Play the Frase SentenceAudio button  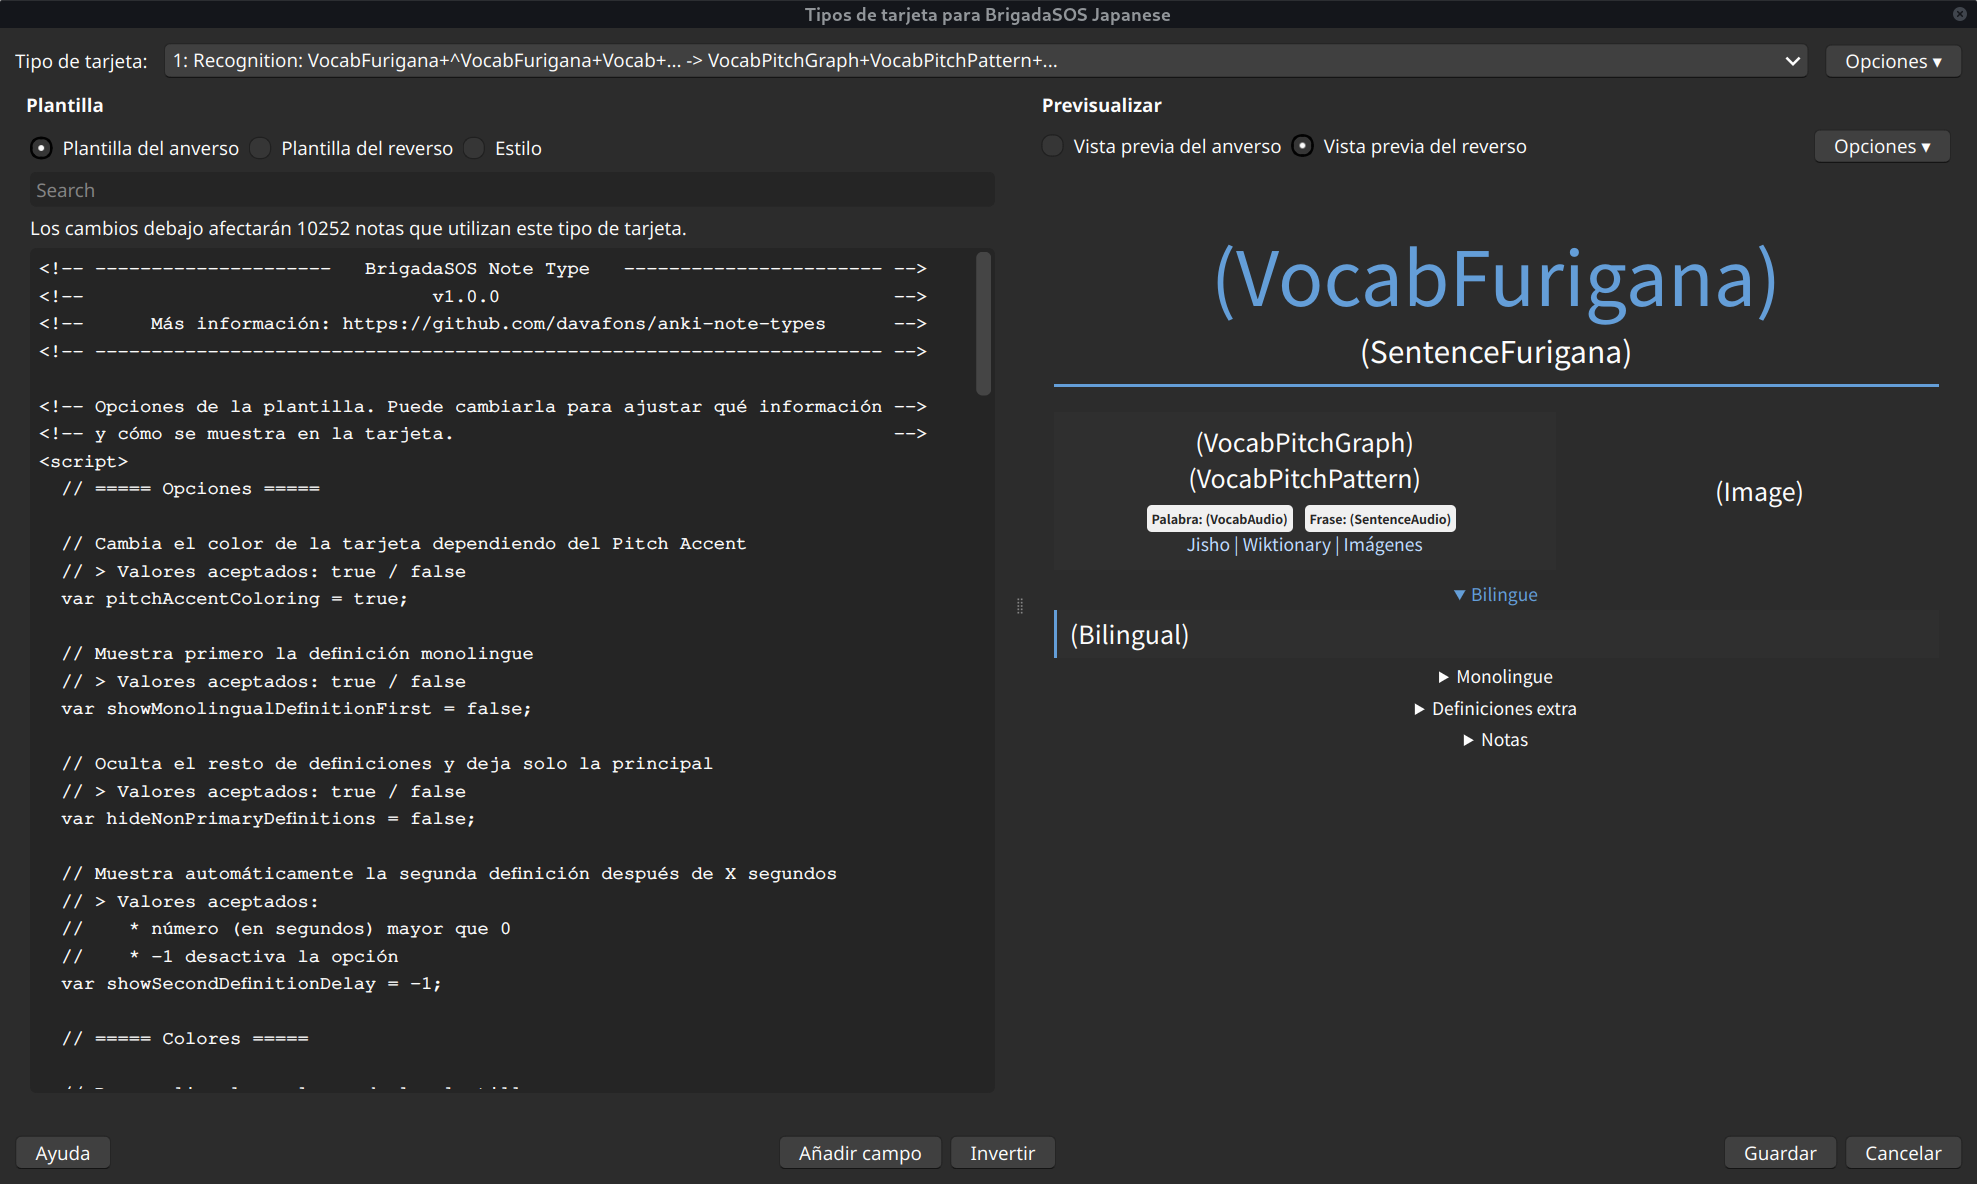[x=1379, y=519]
